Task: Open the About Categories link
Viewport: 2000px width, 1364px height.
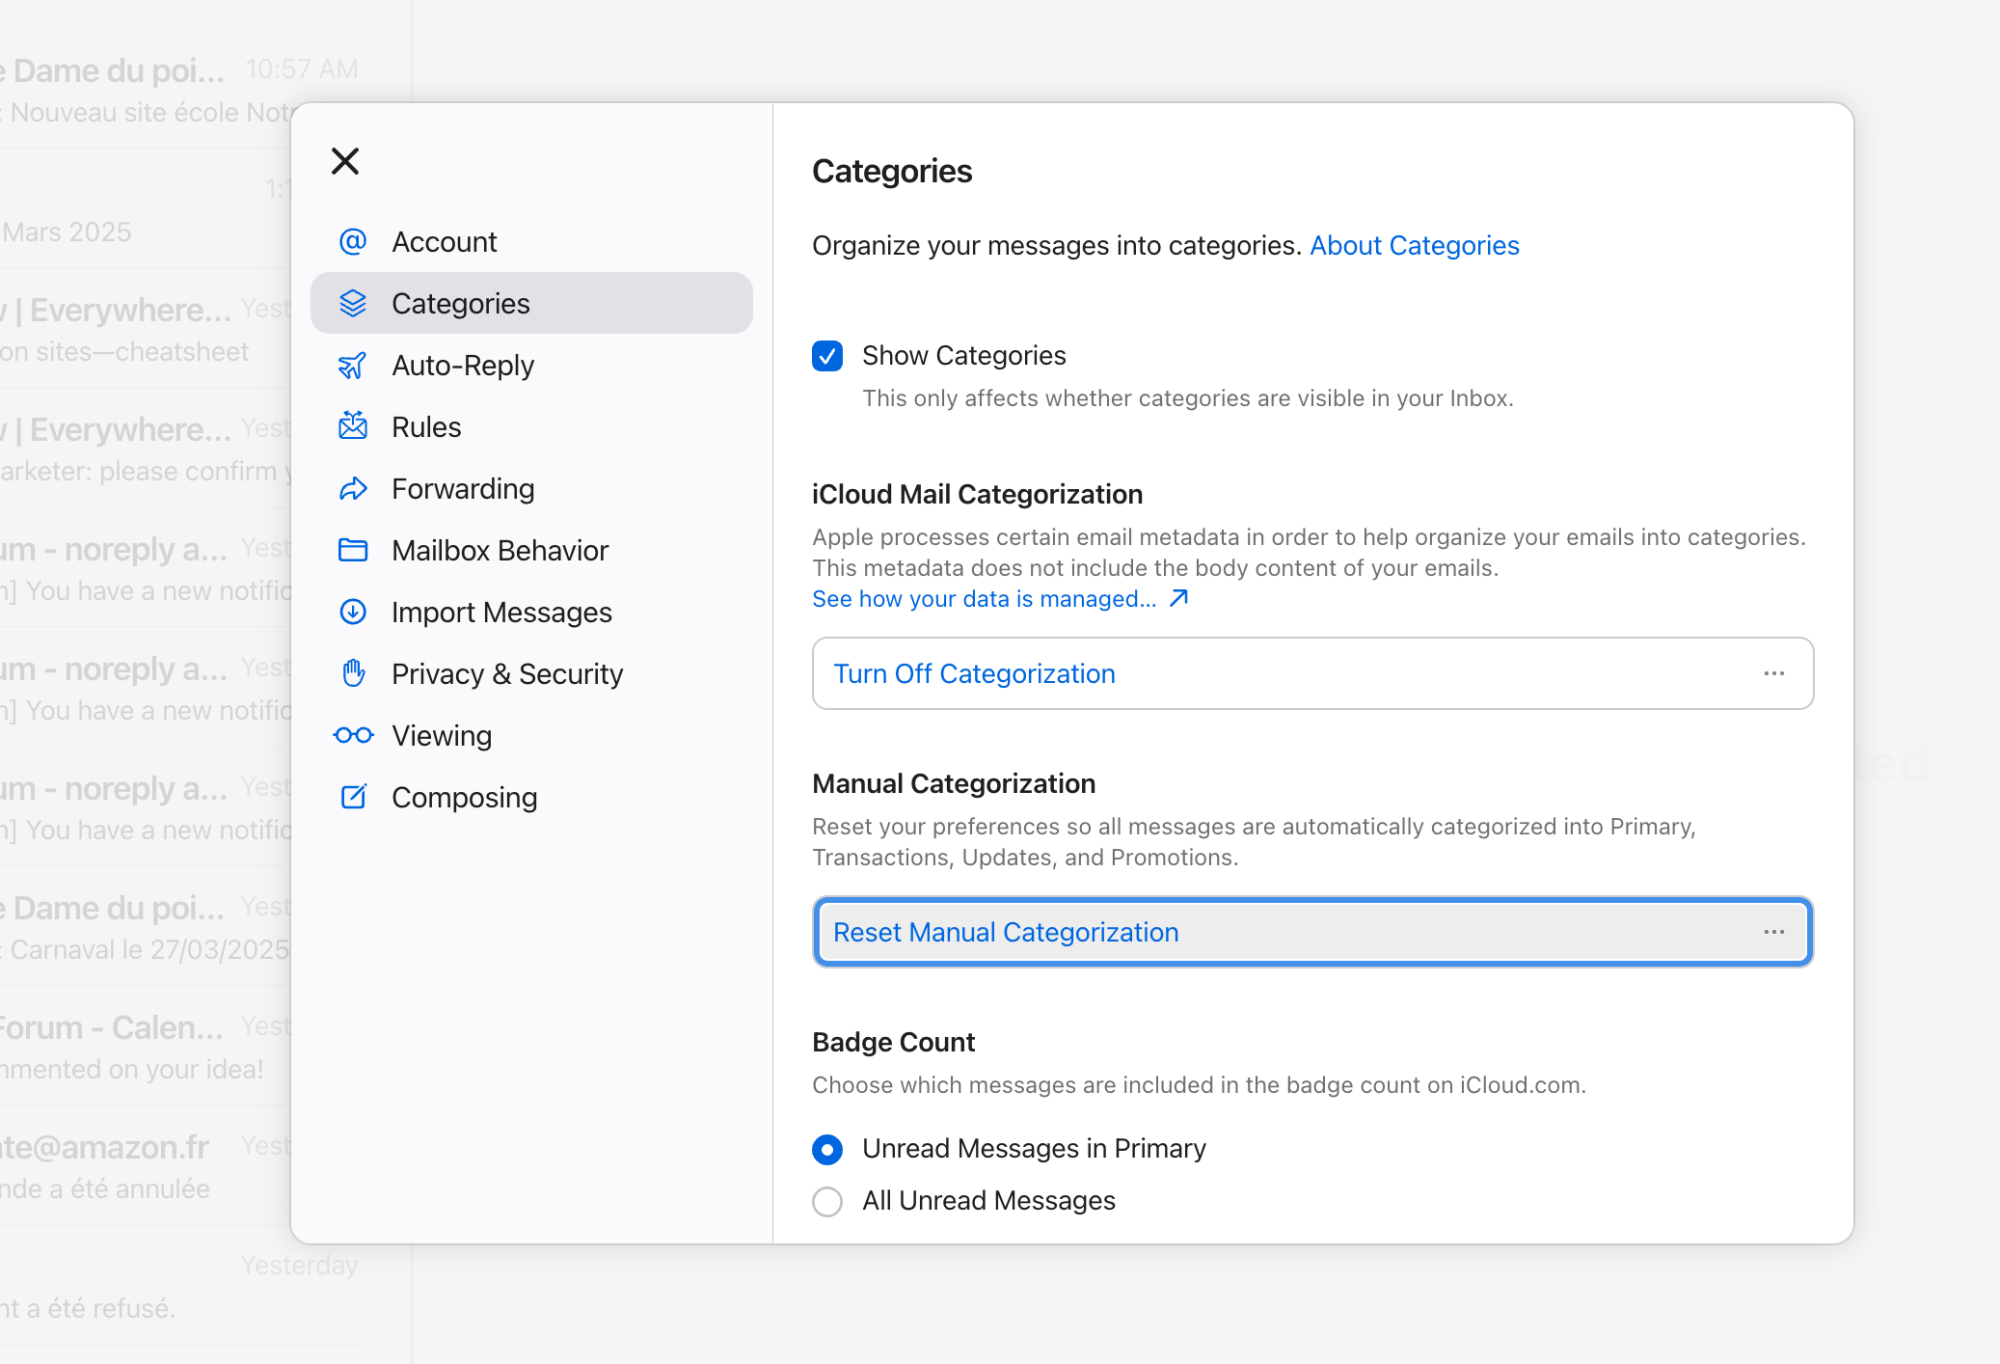Action: [x=1414, y=246]
